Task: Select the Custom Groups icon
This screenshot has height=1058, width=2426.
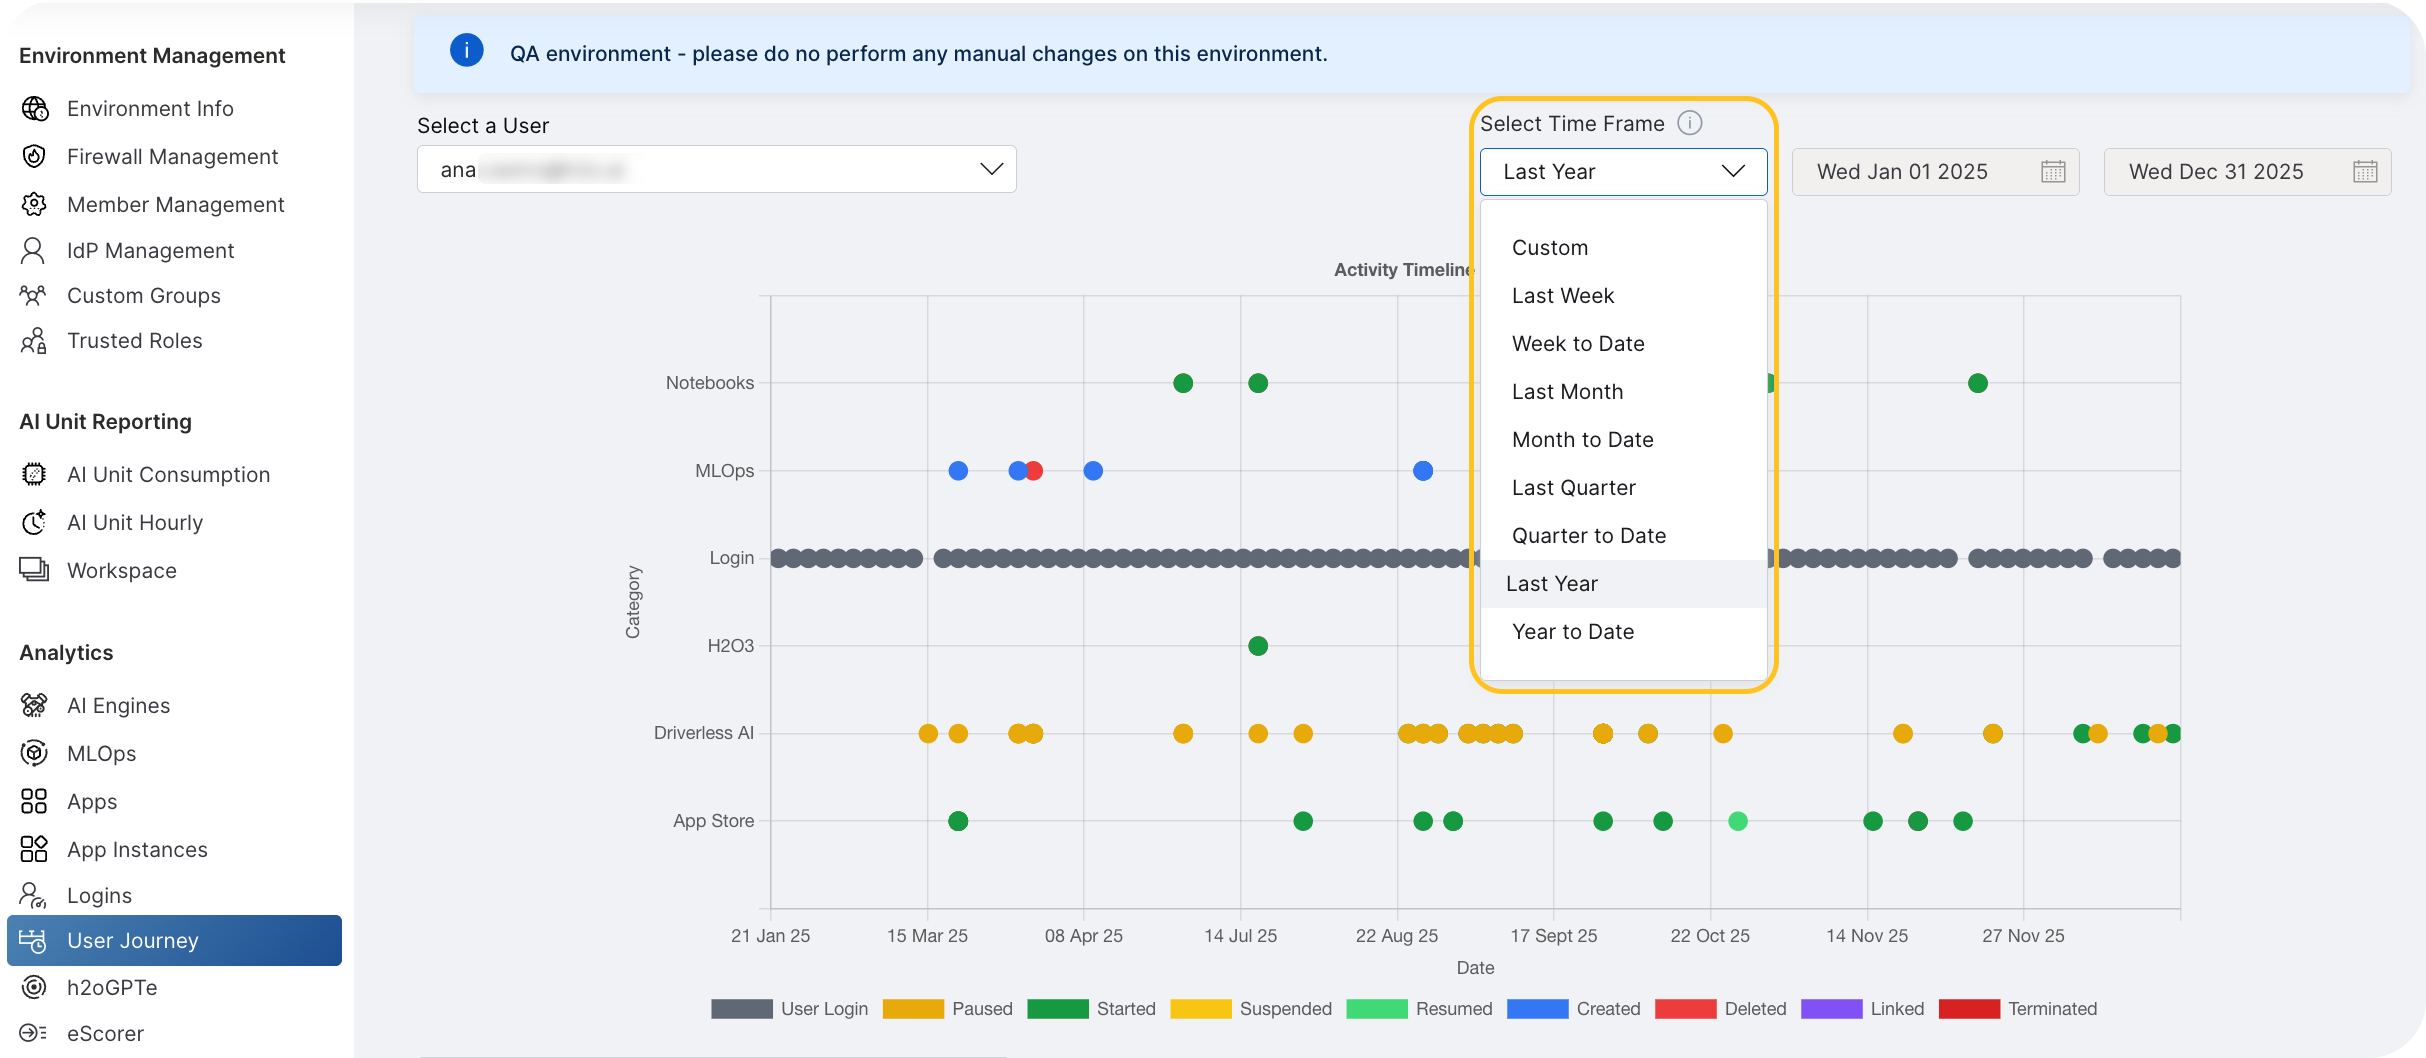Action: click(33, 295)
